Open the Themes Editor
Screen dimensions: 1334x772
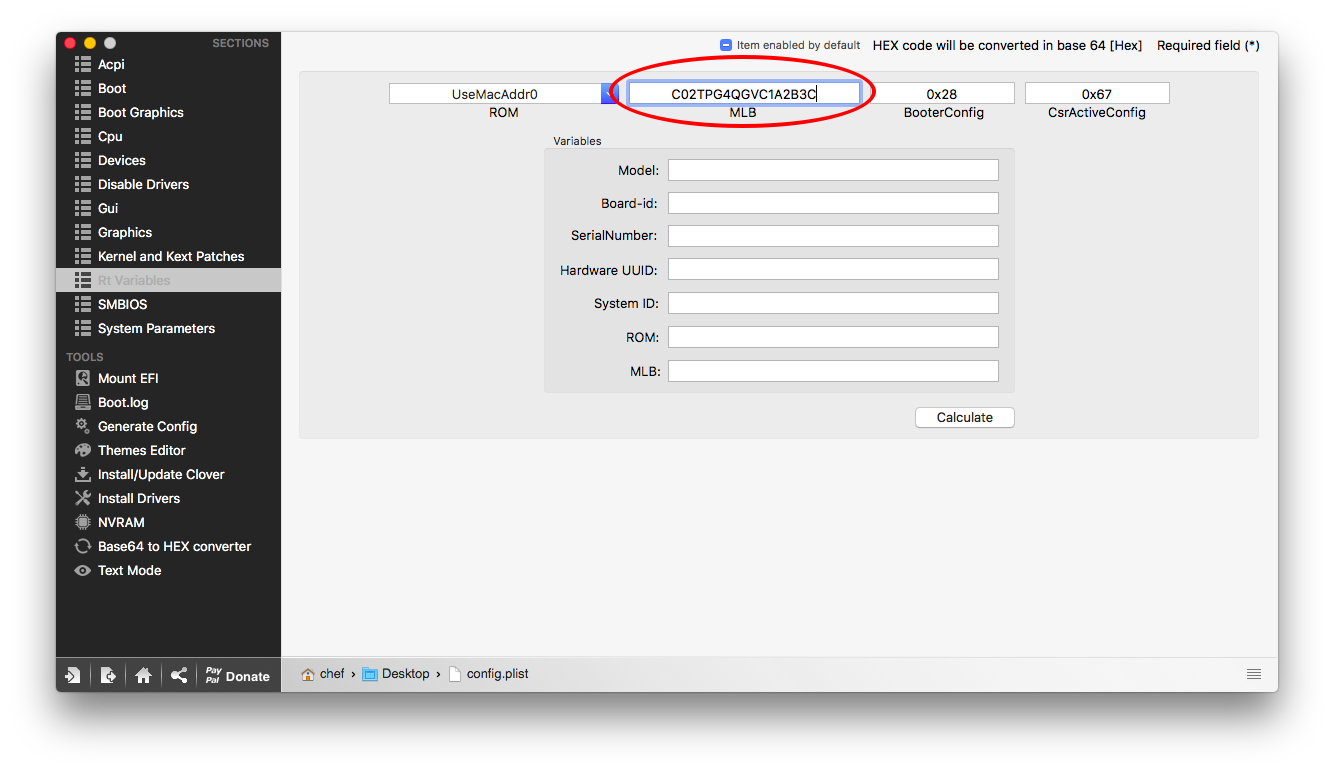[130, 450]
